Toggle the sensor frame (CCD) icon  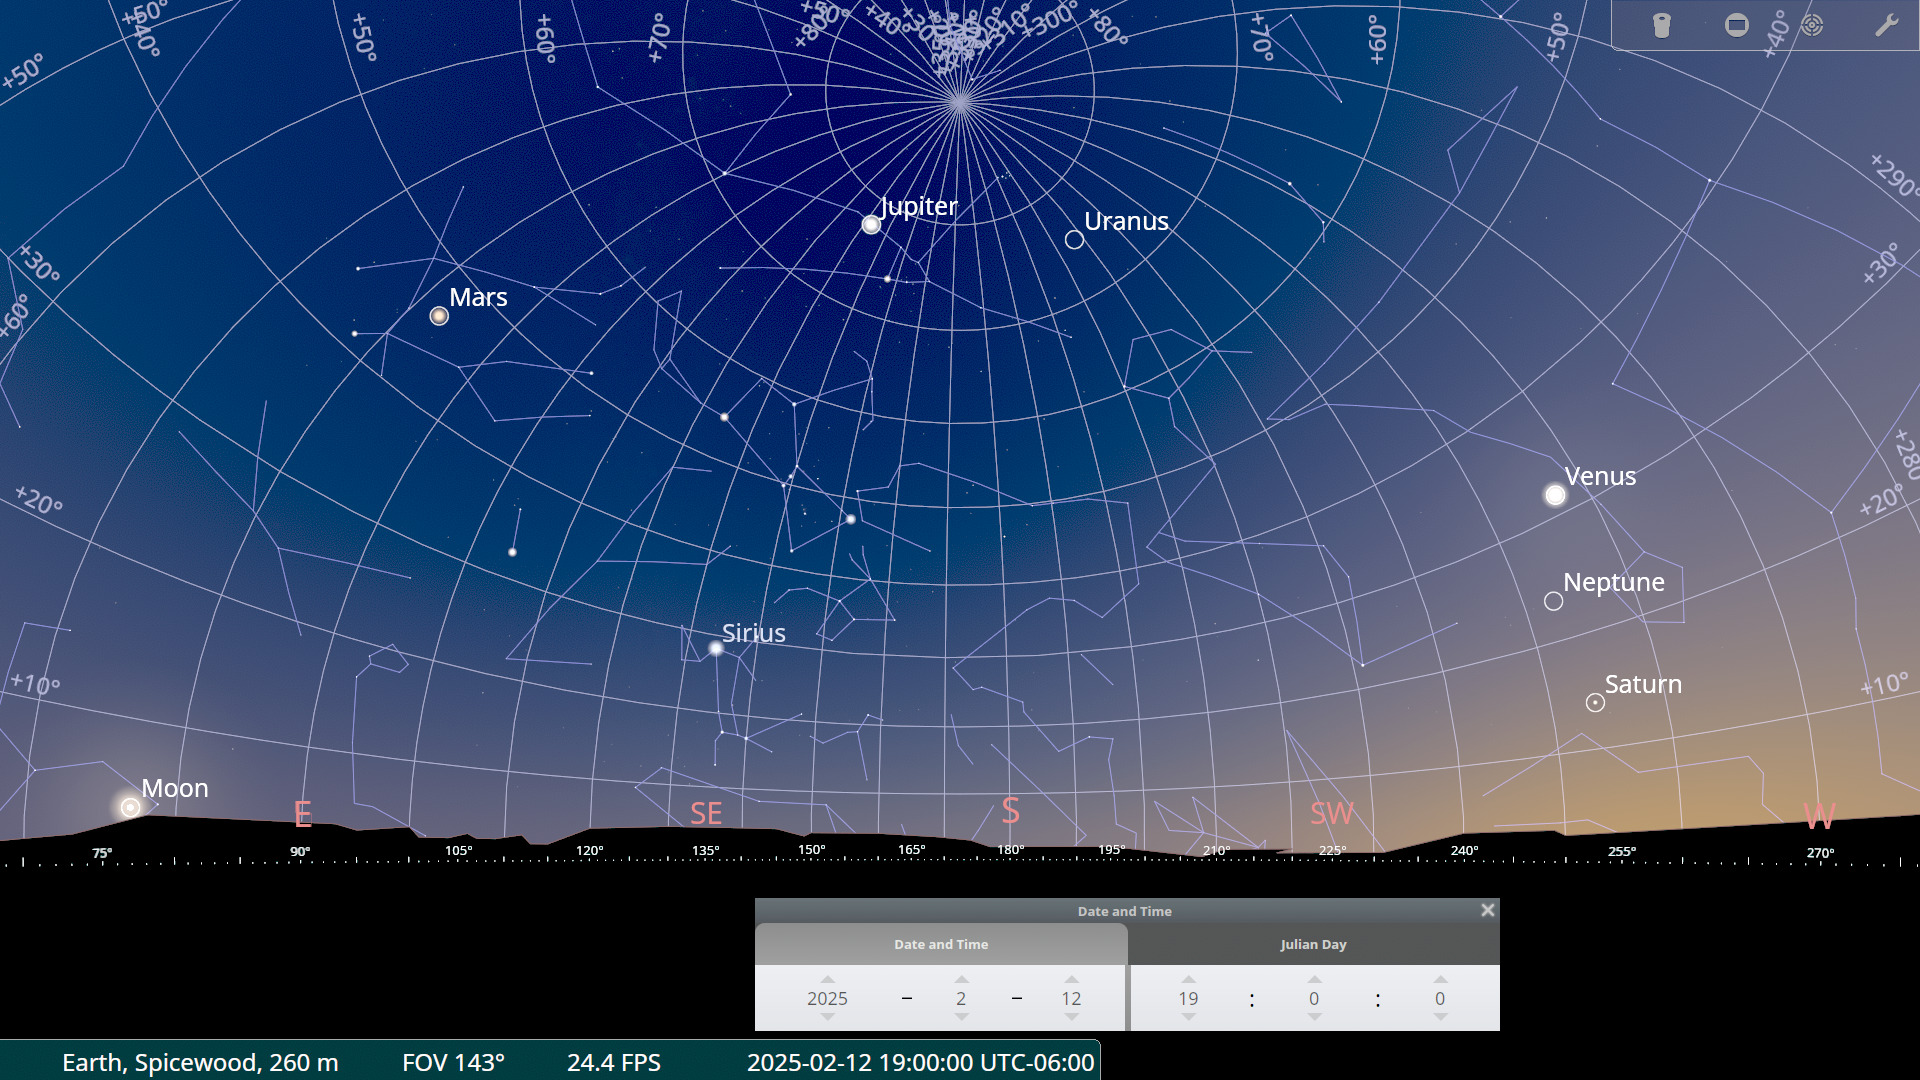tap(1737, 25)
